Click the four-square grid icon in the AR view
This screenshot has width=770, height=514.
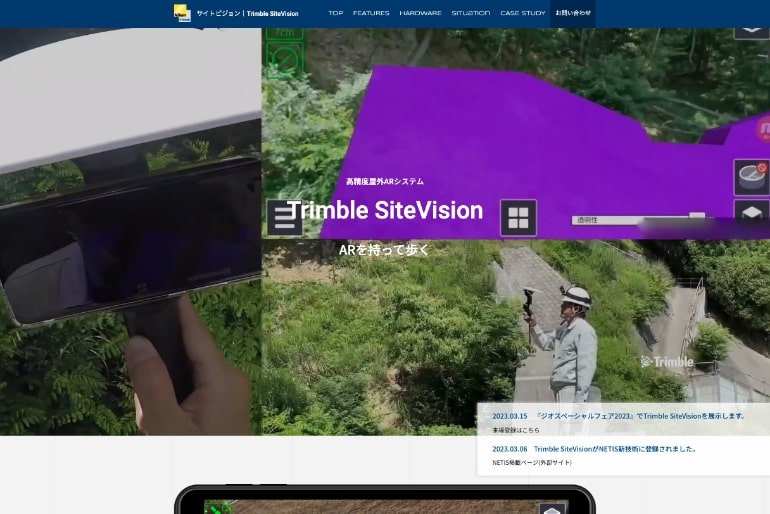(518, 218)
